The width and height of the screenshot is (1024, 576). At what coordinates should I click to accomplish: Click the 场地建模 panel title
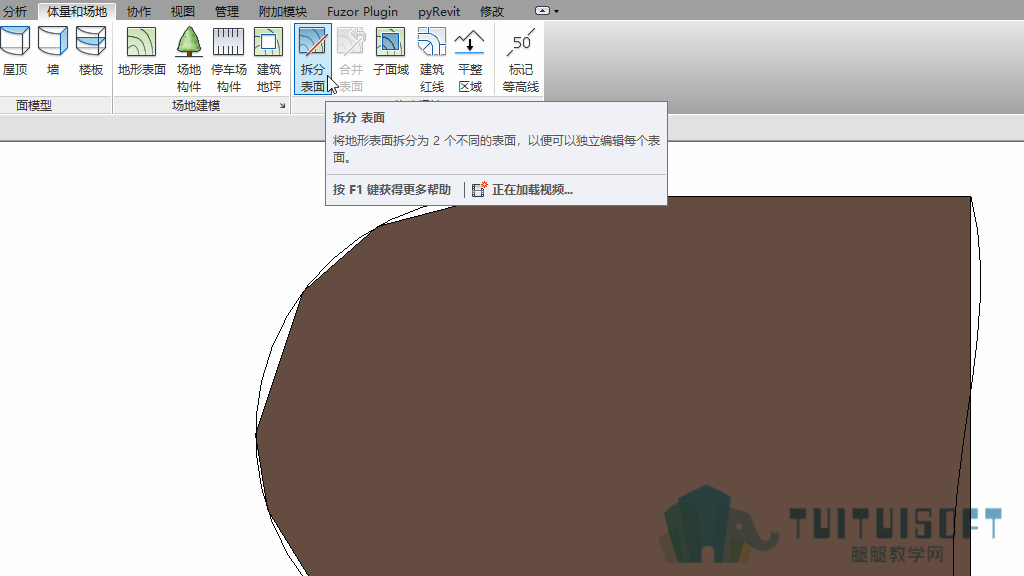click(x=196, y=105)
